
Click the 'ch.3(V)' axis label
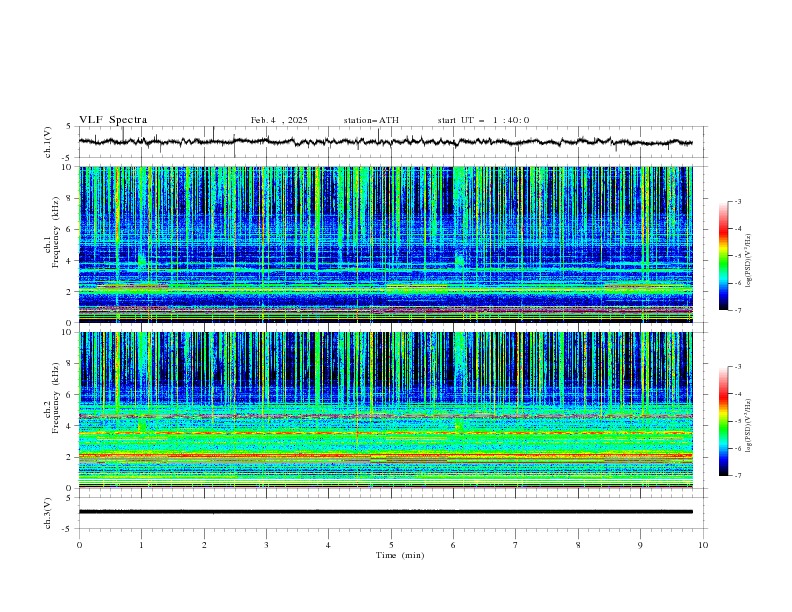click(48, 513)
